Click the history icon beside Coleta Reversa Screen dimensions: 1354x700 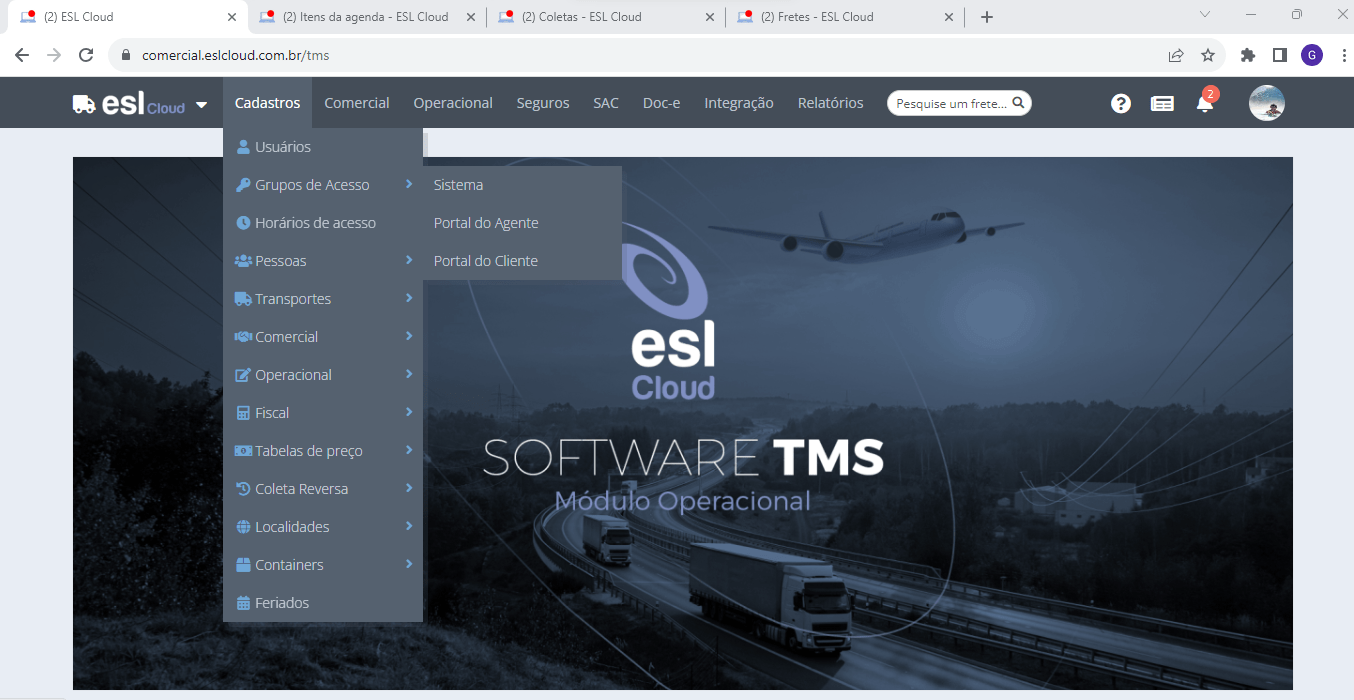(243, 489)
